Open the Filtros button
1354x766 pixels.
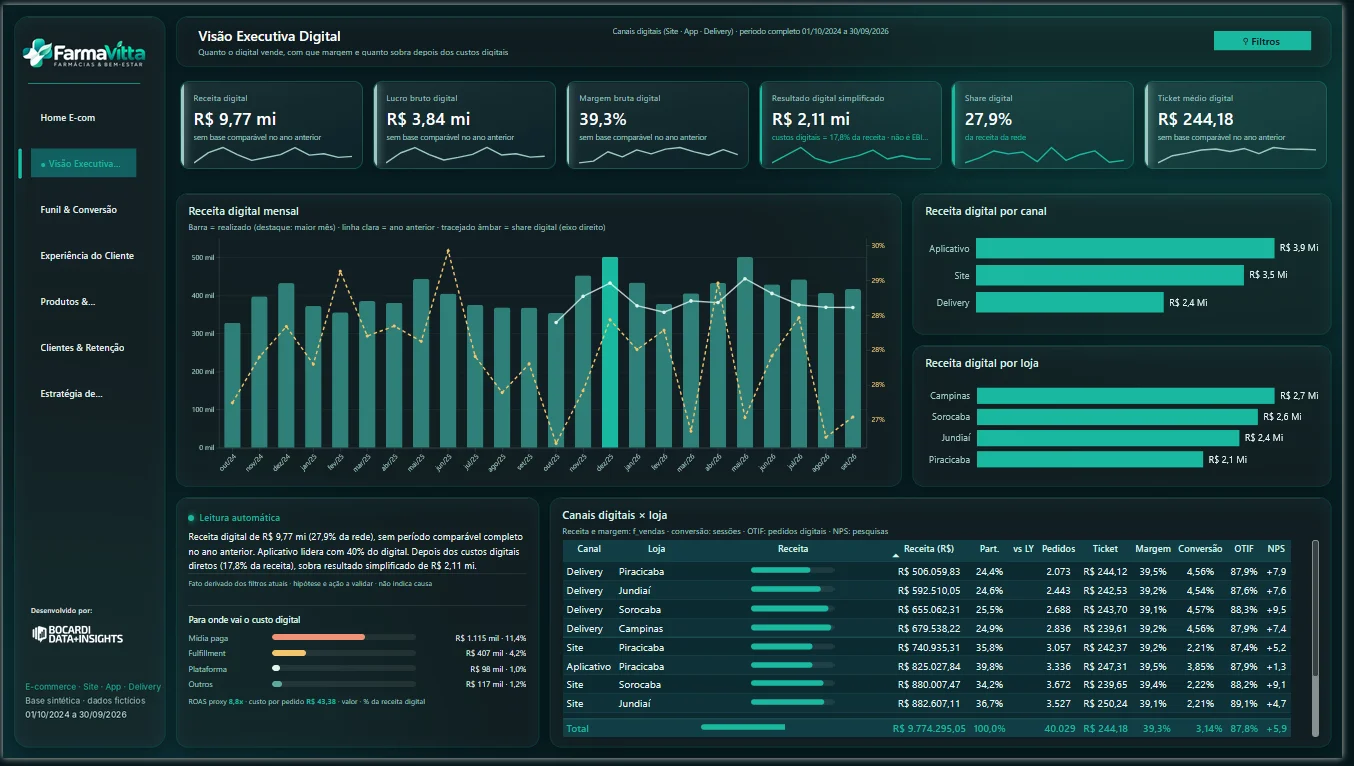(1262, 41)
